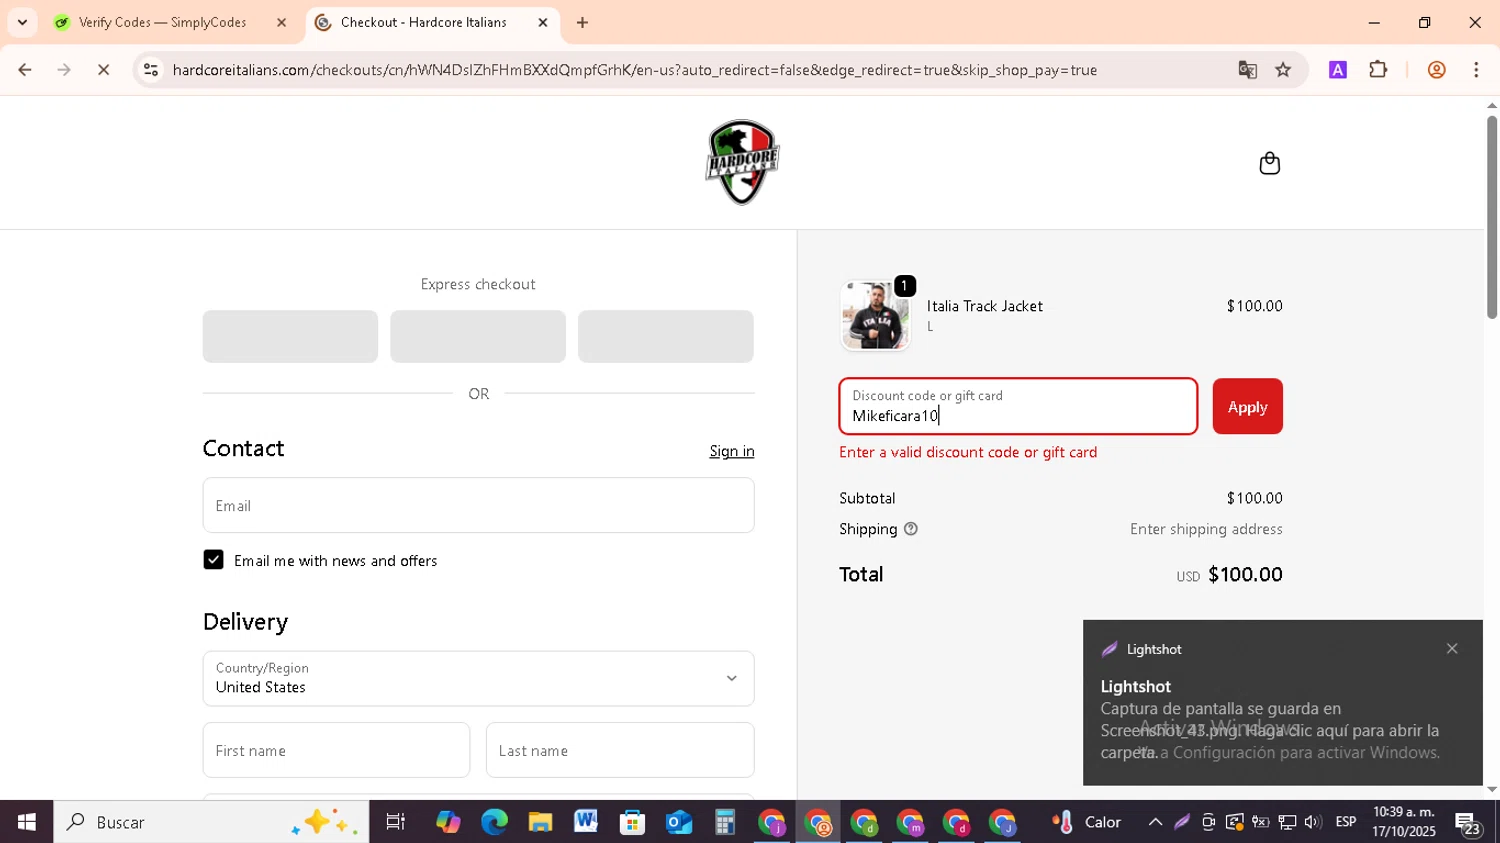Open the Lightshot tray icon
The width and height of the screenshot is (1500, 843).
(x=1182, y=822)
